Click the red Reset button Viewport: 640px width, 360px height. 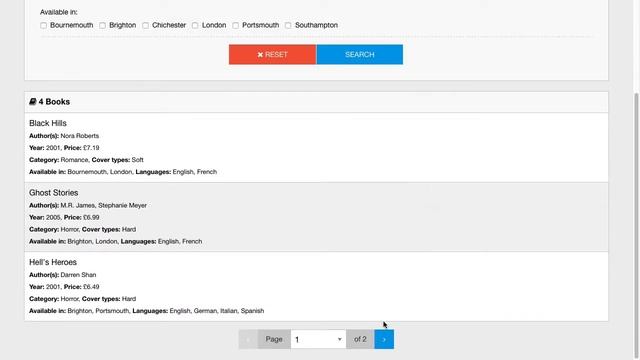[x=272, y=54]
